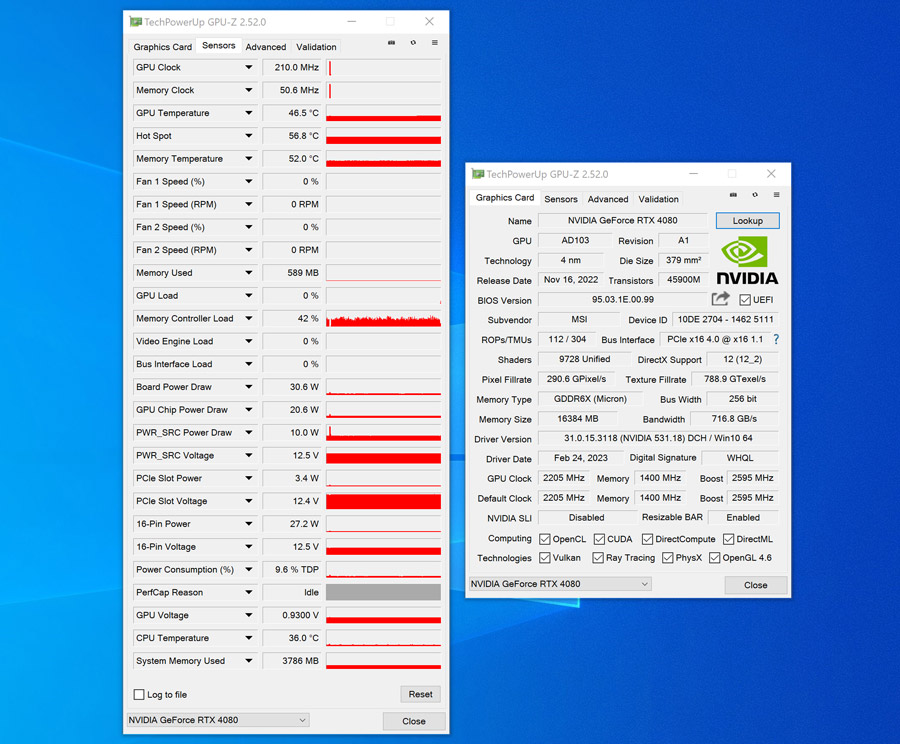This screenshot has width=900, height=744.
Task: Enable the Log to file checkbox
Action: coord(139,695)
